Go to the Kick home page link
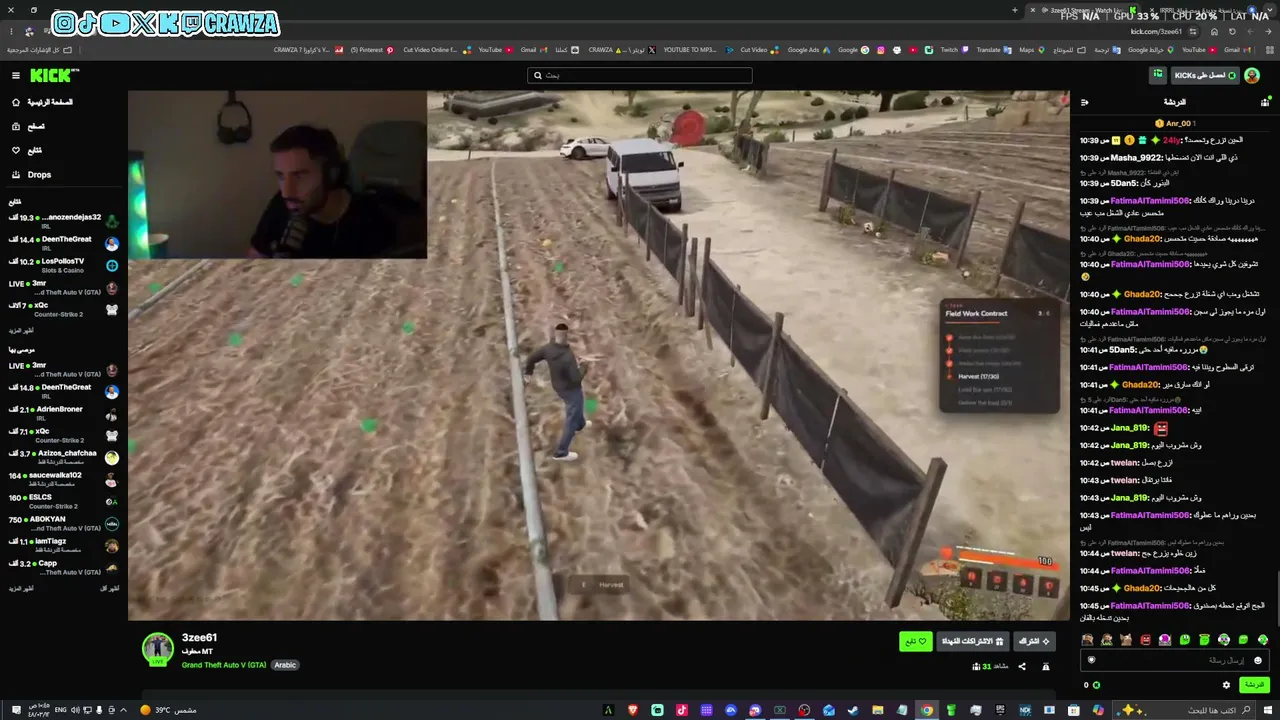Screen dimensions: 1280x720 [42, 102]
